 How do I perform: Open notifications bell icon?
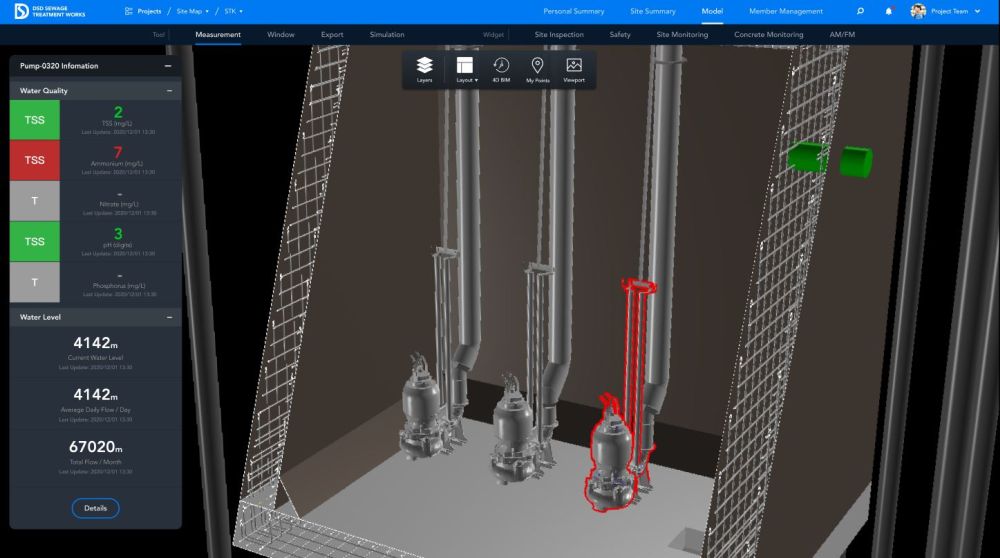pos(889,12)
